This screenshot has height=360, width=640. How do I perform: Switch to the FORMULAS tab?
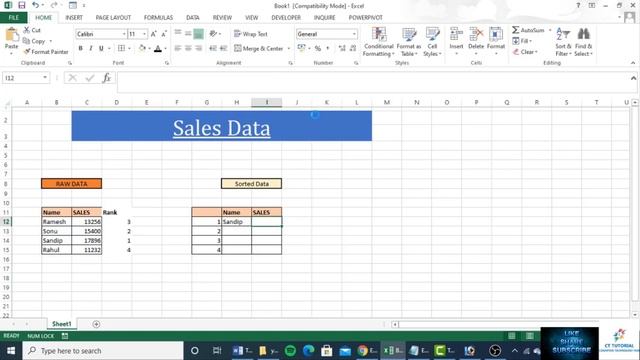click(x=158, y=18)
